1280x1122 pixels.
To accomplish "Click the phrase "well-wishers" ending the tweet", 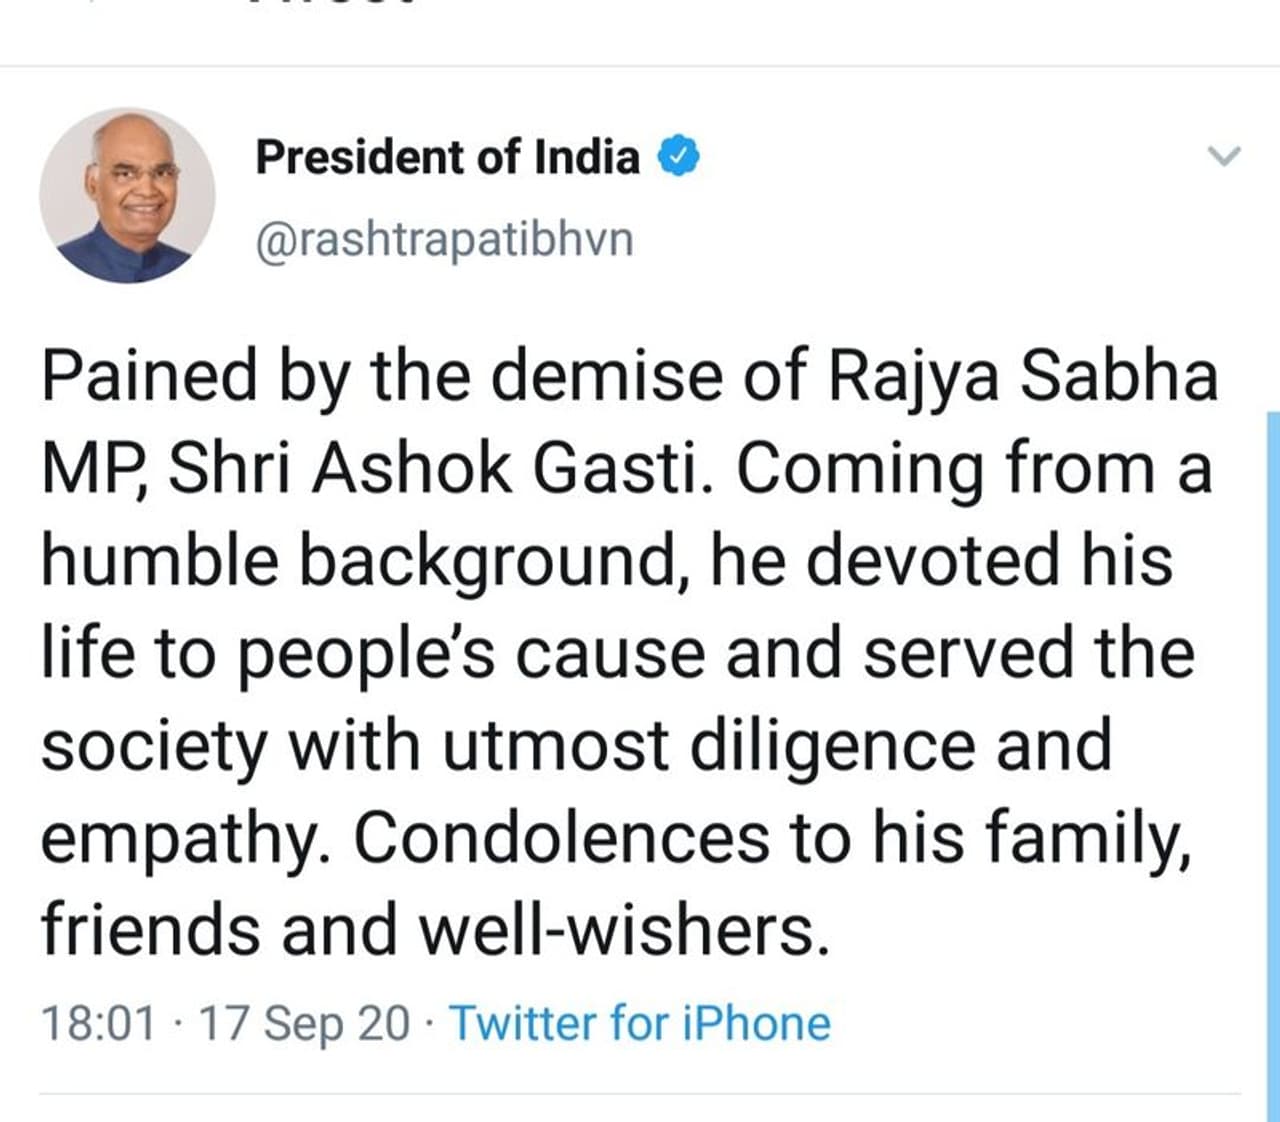I will [x=622, y=930].
